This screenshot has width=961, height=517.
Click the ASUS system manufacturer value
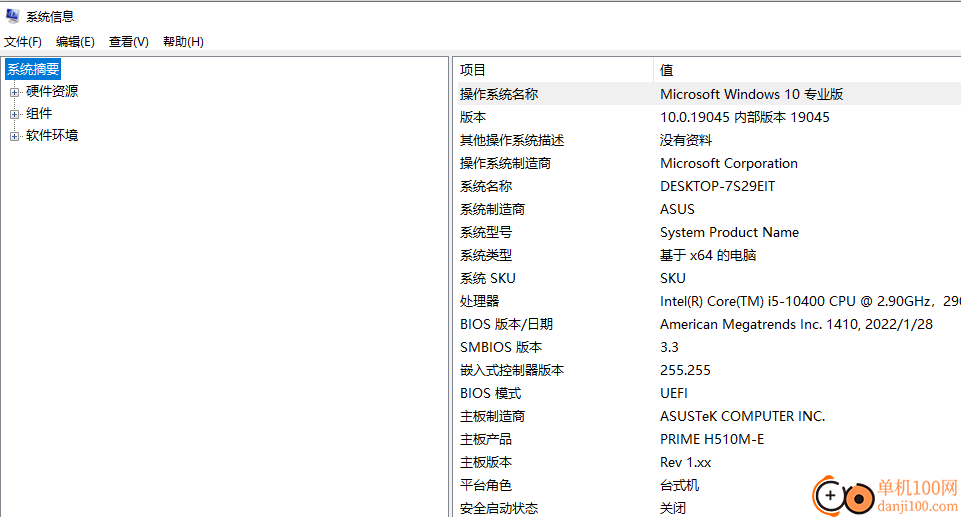[677, 209]
